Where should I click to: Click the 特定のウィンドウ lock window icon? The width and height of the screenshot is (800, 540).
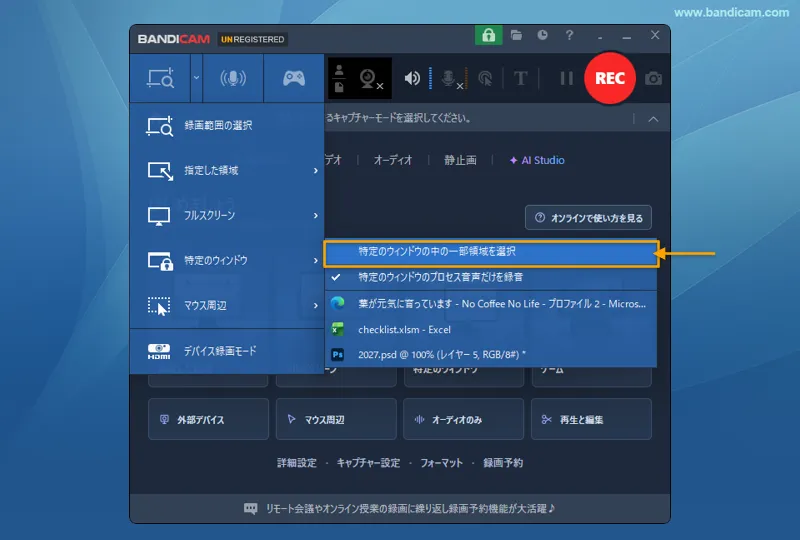[x=160, y=261]
